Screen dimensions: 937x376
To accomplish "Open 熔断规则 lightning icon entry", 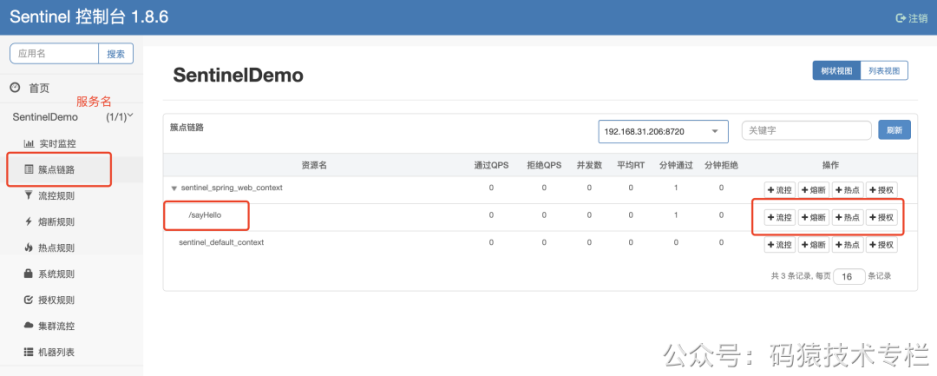I will [28, 222].
